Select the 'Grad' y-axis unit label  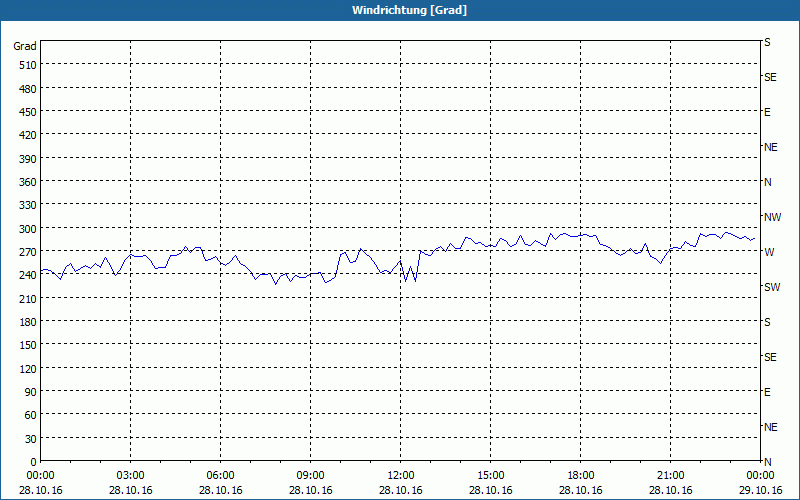coord(25,46)
